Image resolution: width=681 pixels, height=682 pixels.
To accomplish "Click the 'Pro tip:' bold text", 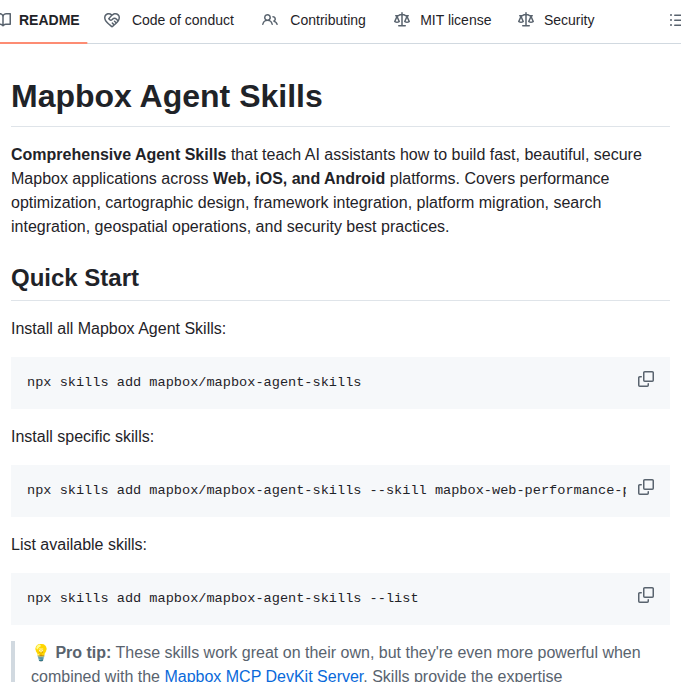I will point(83,652).
